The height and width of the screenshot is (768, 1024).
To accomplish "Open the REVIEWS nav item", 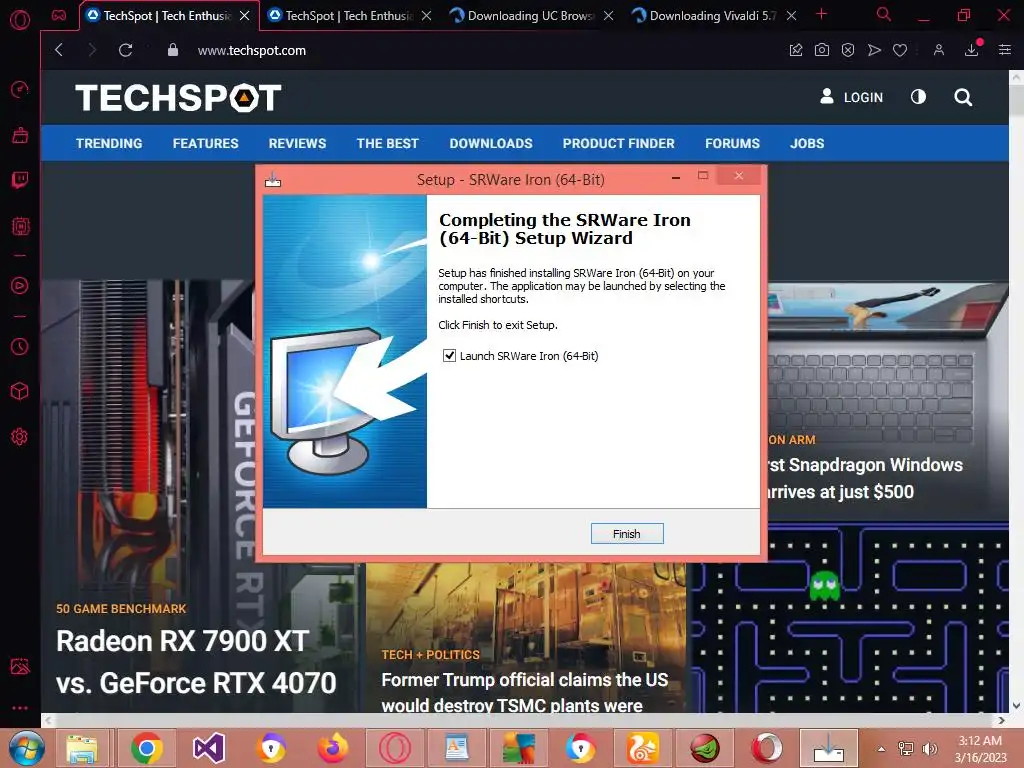I will click(297, 143).
